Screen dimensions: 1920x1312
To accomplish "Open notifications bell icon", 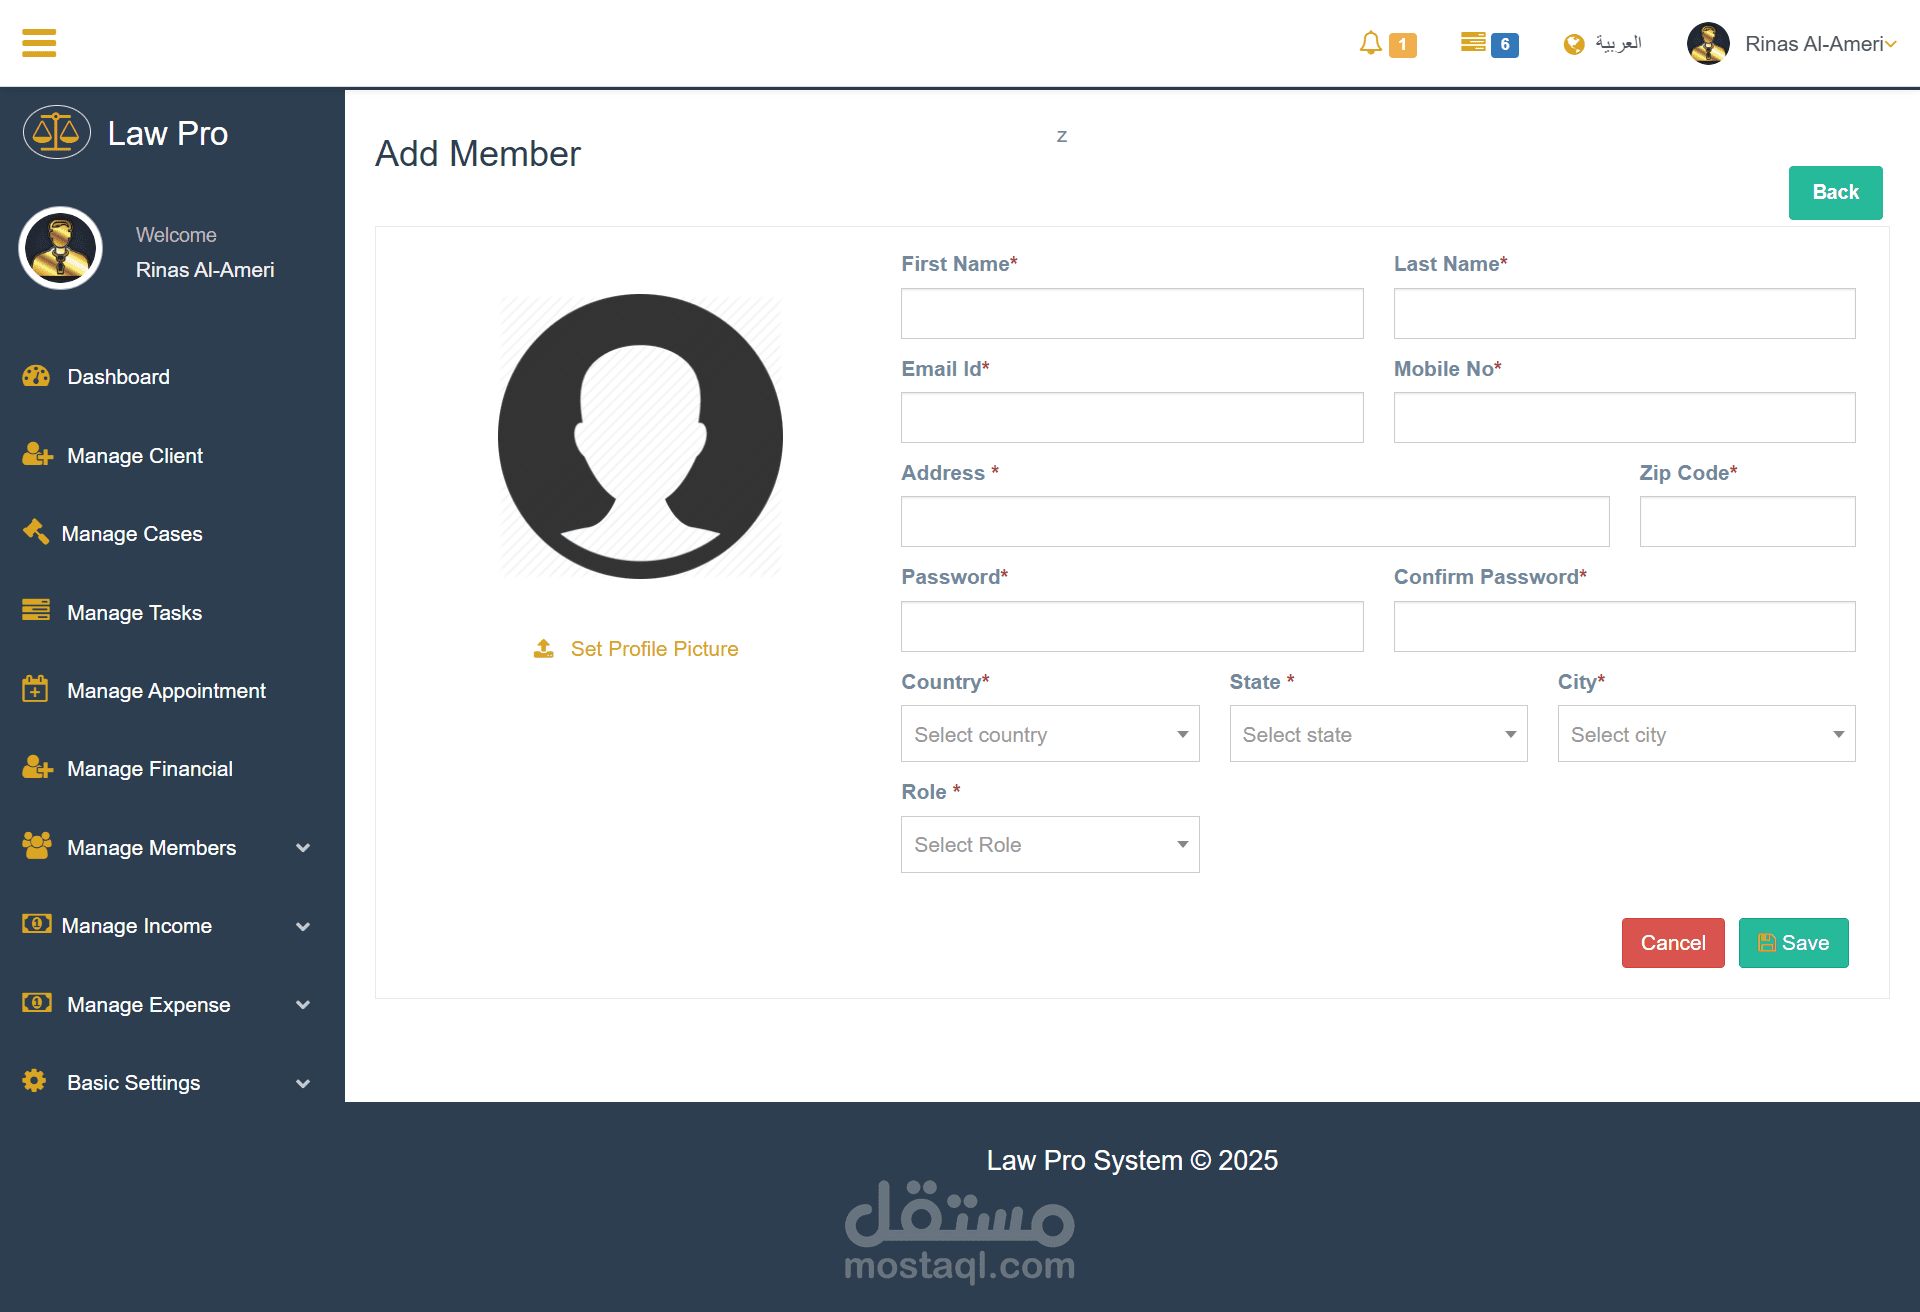I will tap(1370, 43).
